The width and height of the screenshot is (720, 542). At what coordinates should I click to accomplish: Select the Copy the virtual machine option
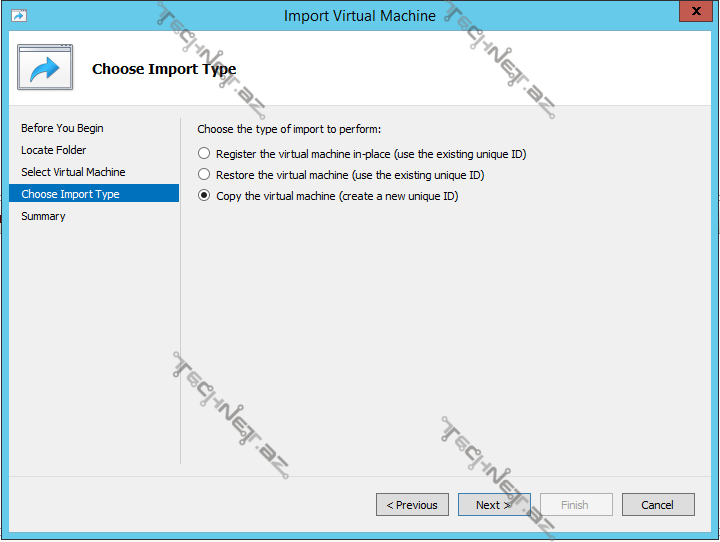[204, 196]
